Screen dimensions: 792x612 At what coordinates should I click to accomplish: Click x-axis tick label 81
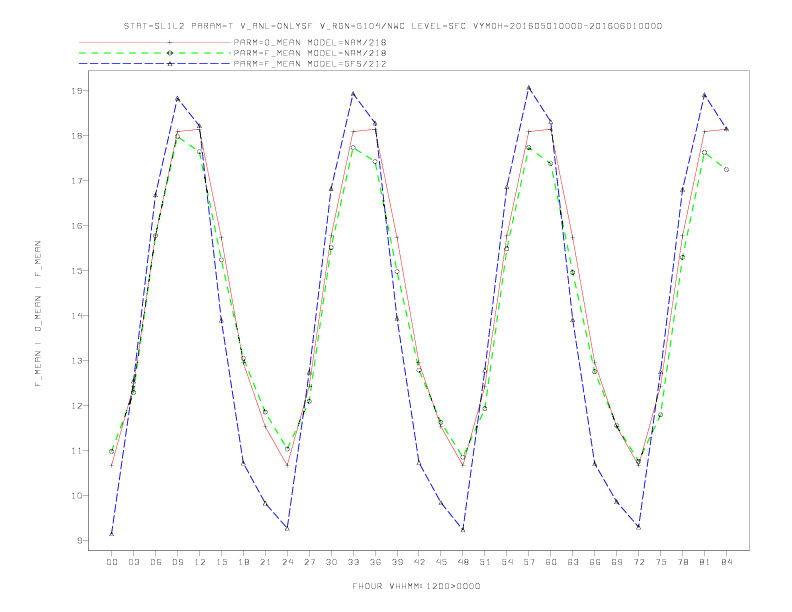(705, 562)
